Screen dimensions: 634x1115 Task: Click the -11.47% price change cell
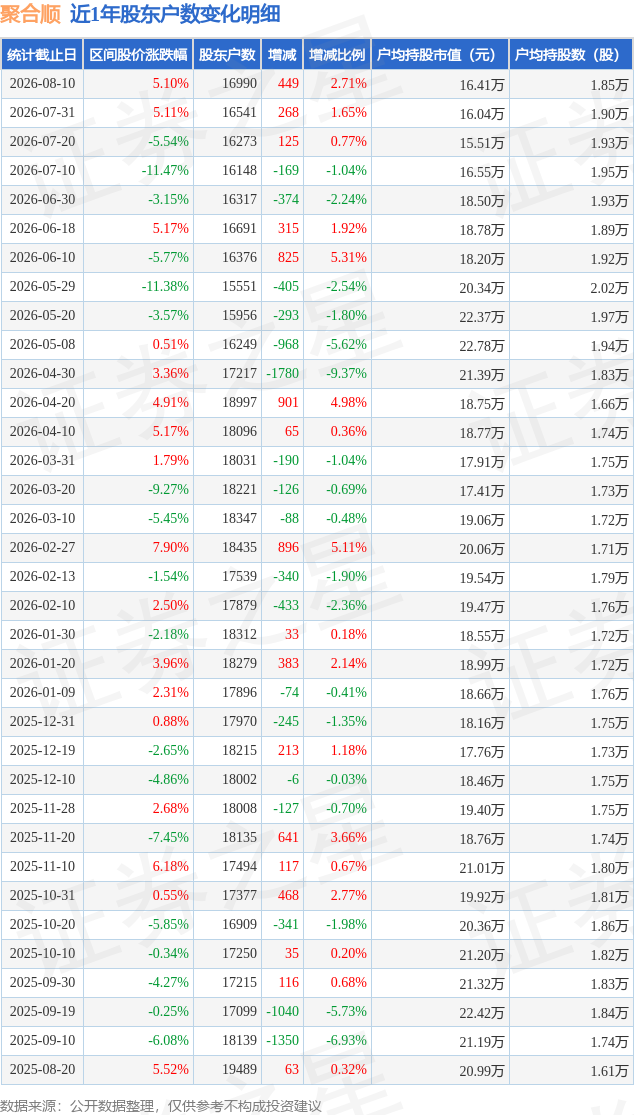coord(138,171)
